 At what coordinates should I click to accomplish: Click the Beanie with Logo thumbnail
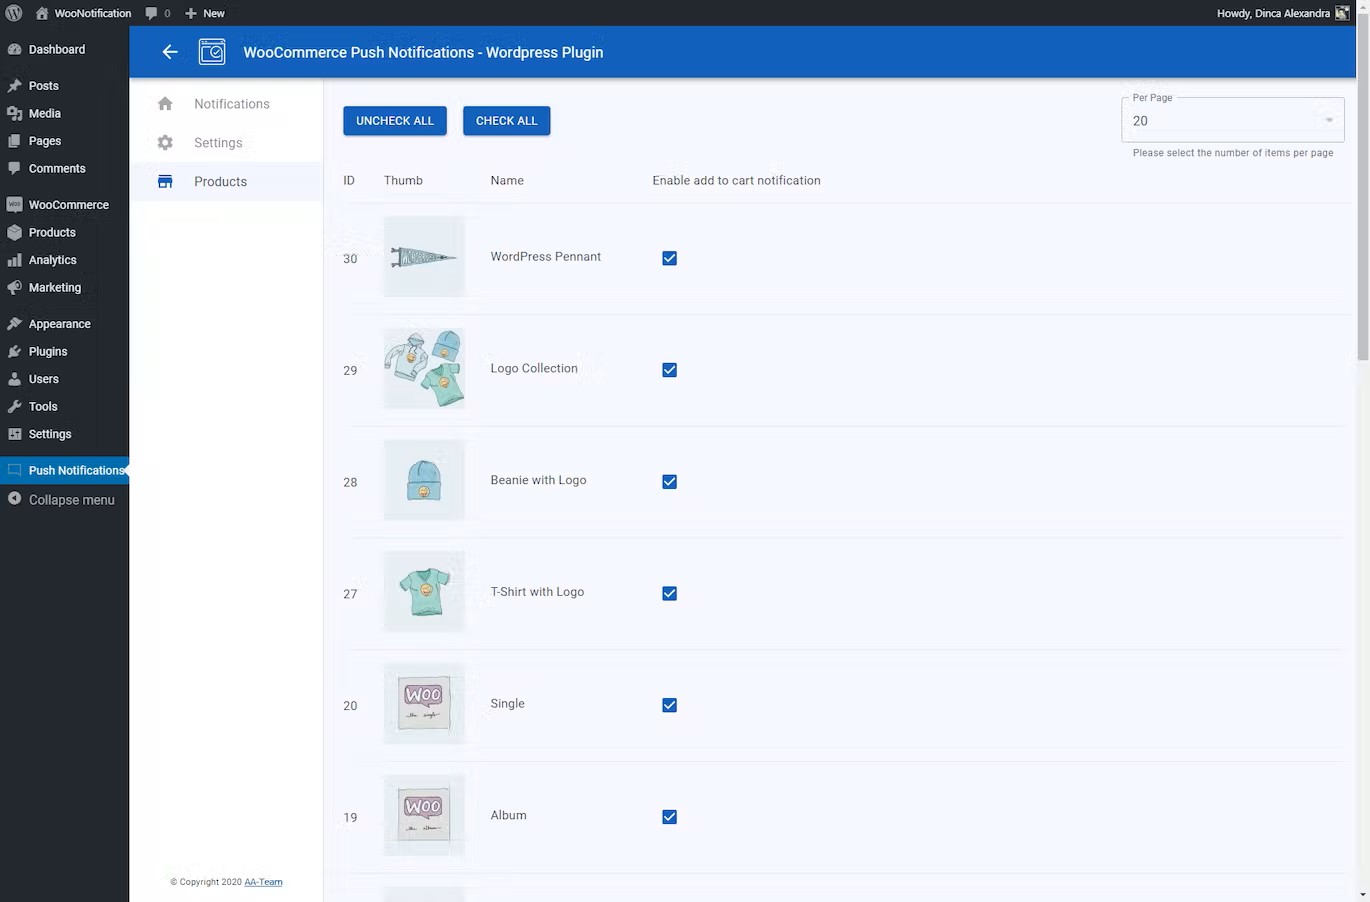tap(424, 480)
